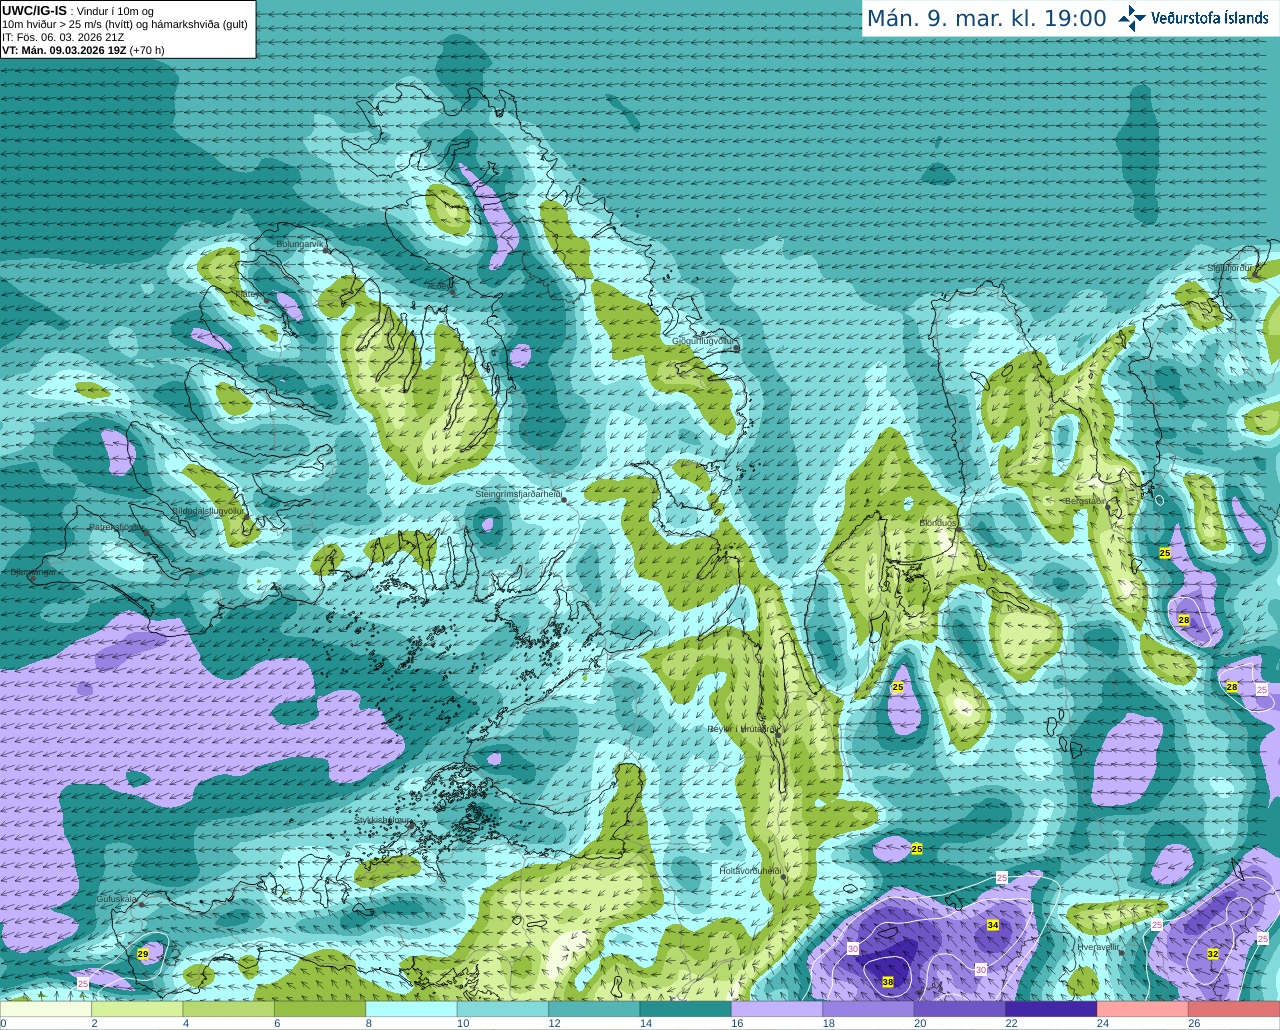Viewport: 1280px width, 1030px height.
Task: Select the salmon legend swatch above 26 m/s
Action: pos(1234,1009)
